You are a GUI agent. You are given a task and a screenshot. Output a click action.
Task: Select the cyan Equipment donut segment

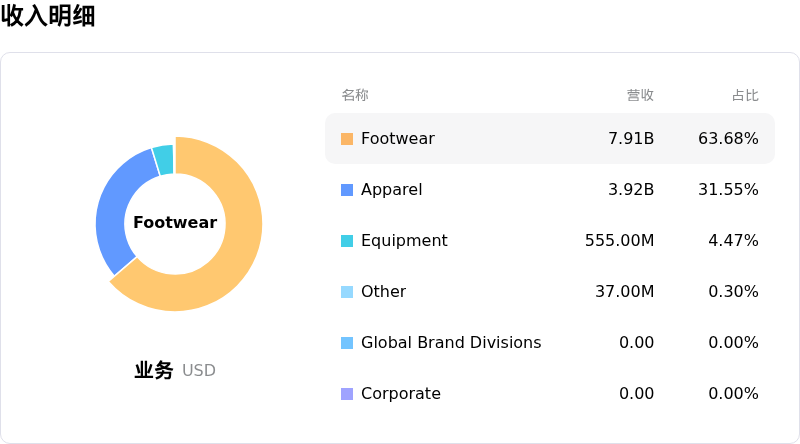coord(163,159)
